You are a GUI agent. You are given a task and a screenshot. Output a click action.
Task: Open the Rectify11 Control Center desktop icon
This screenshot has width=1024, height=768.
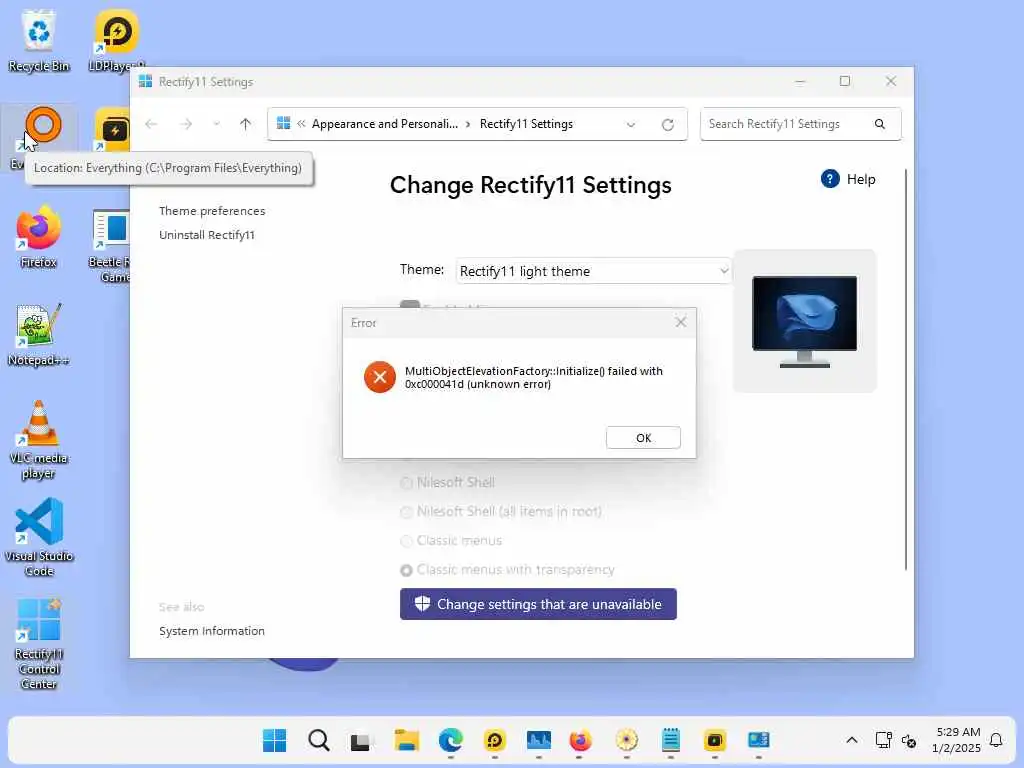[x=39, y=643]
